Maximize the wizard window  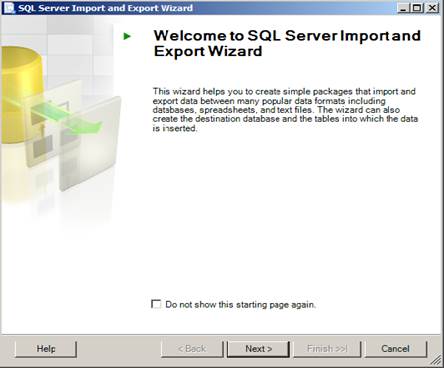tap(417, 8)
